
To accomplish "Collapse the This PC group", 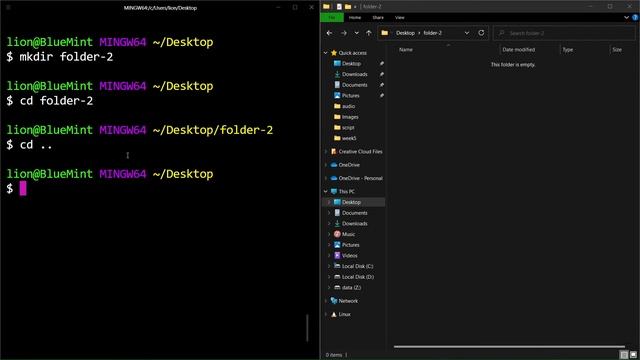I will [x=326, y=191].
